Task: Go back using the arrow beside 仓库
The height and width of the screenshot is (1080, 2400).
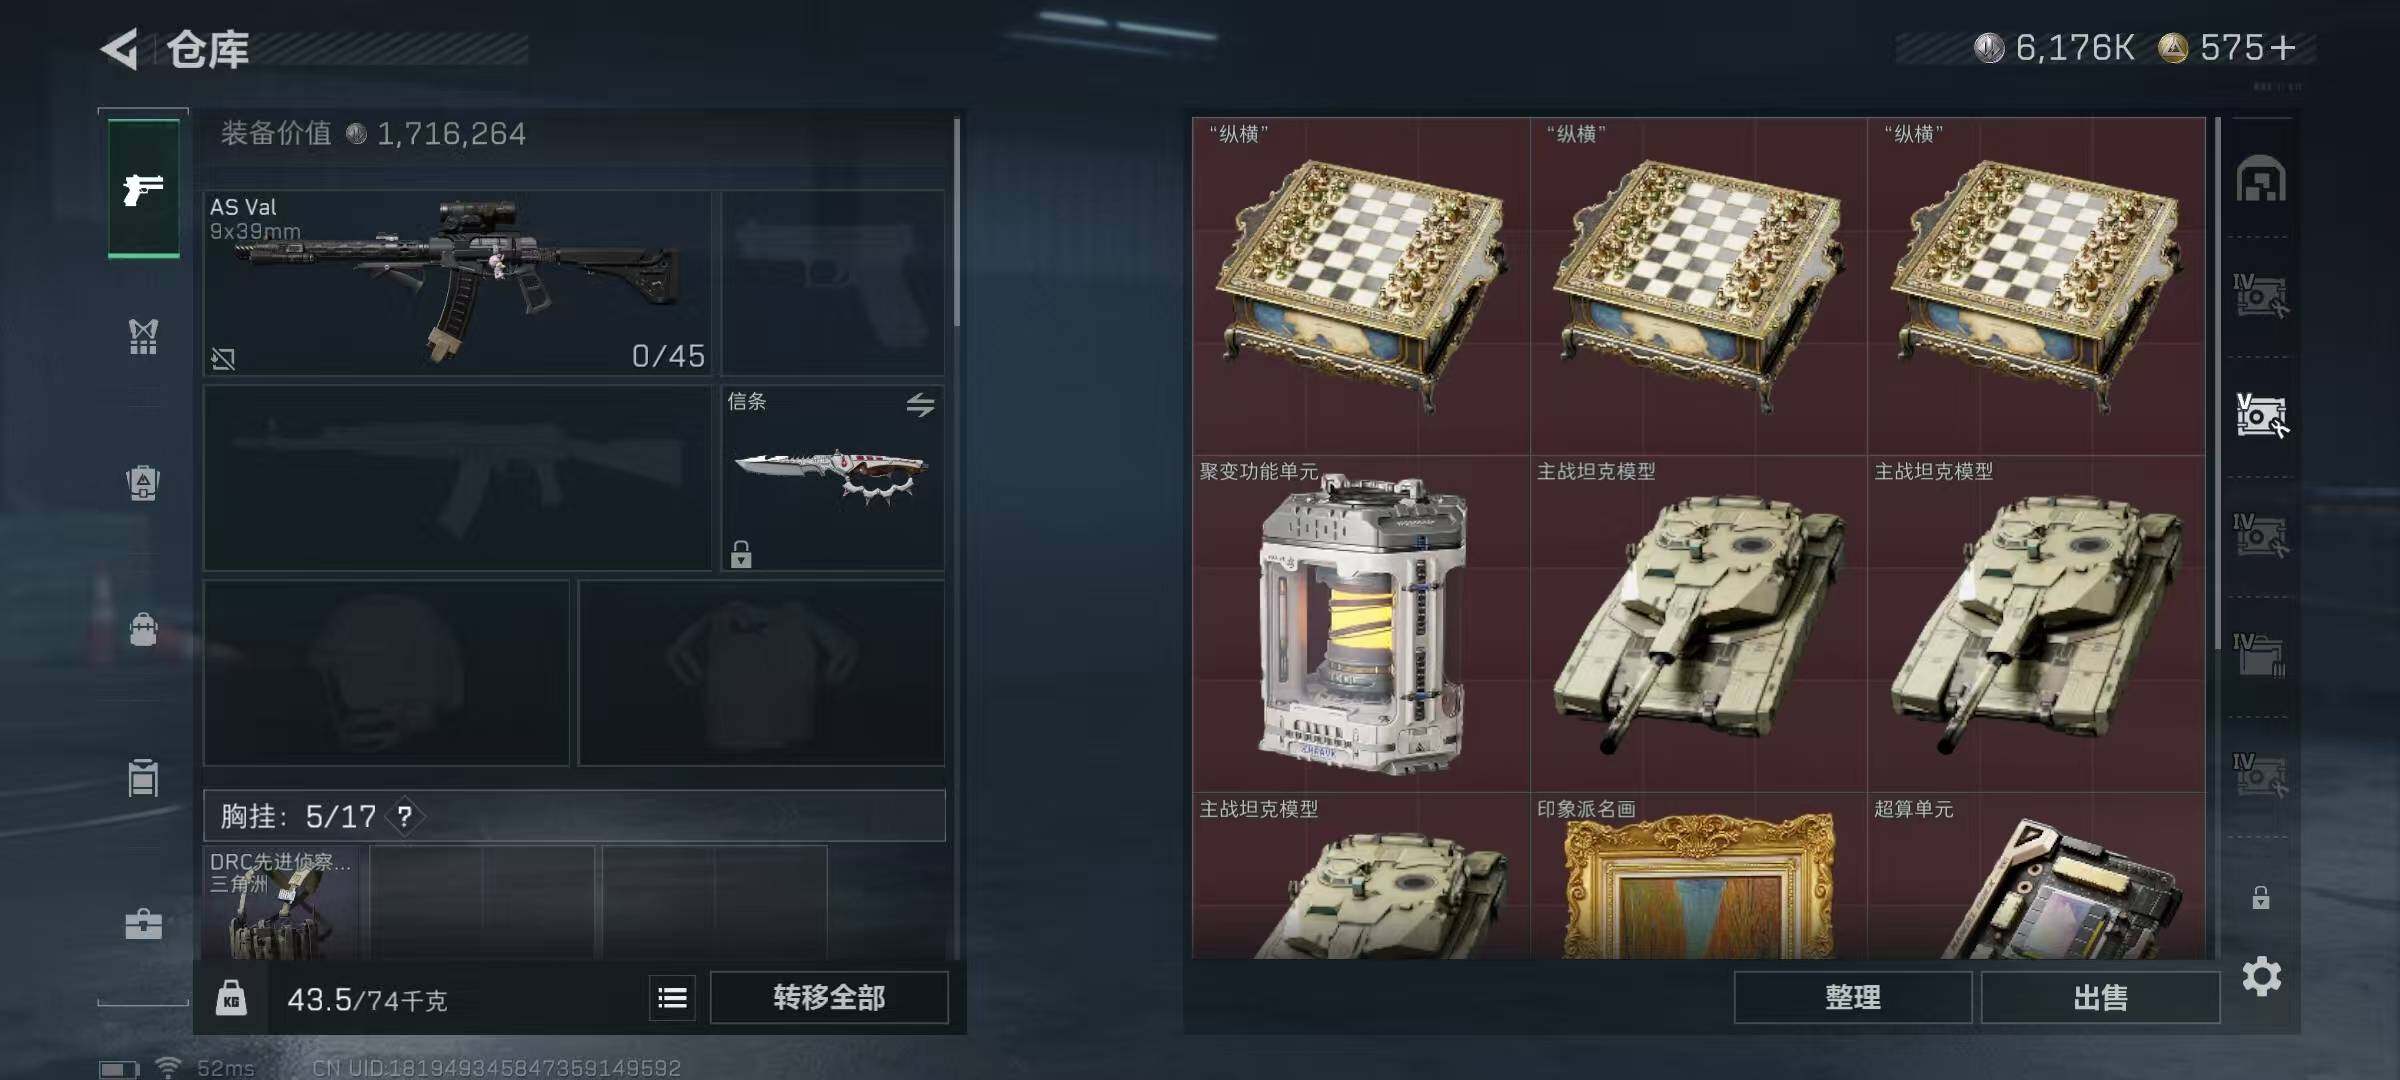Action: [119, 48]
